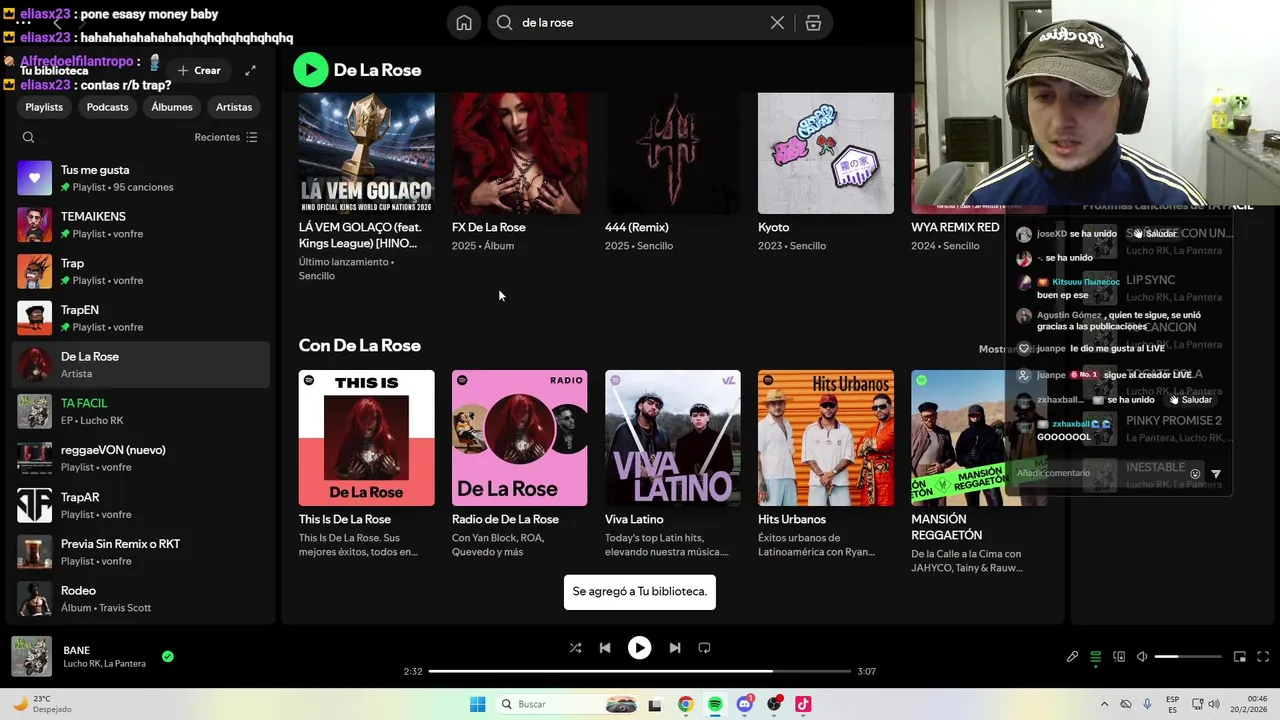Open the TrapAR playlist
This screenshot has width=1280, height=720.
coord(140,505)
